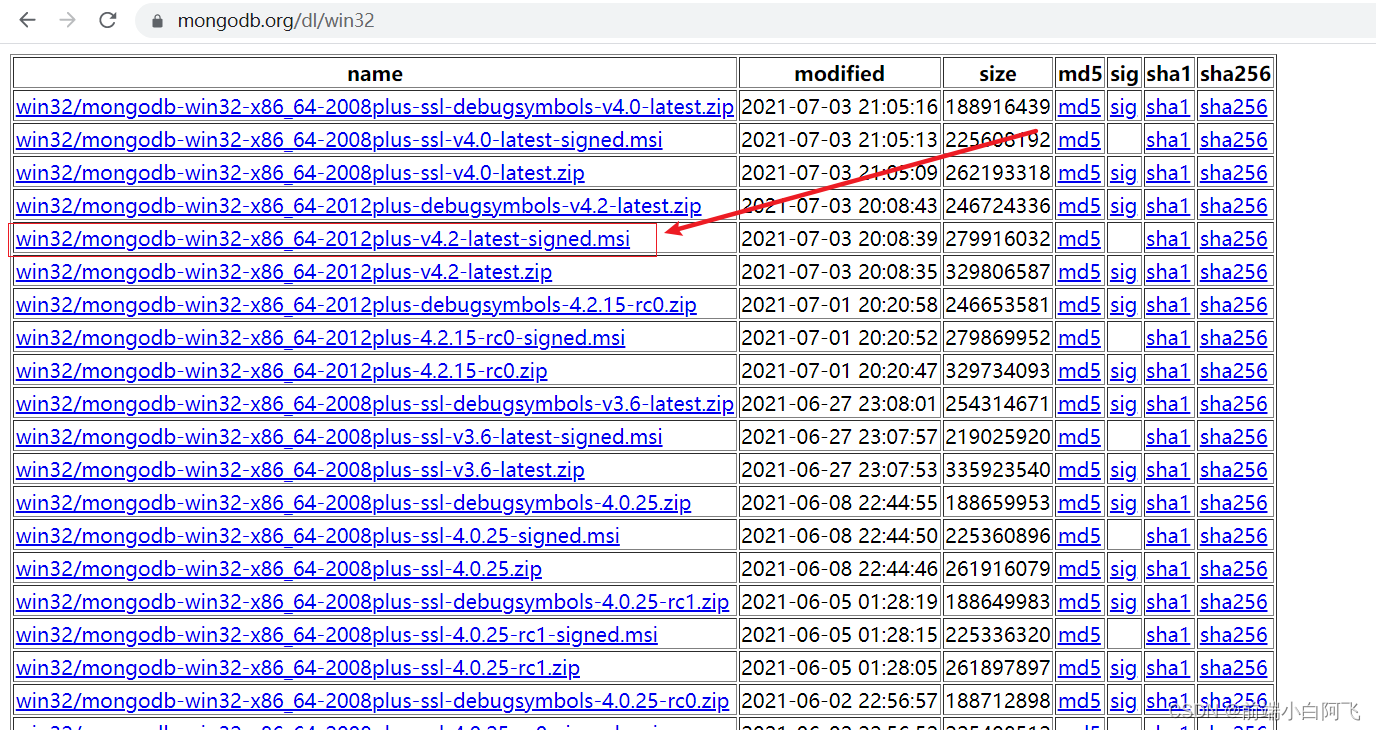Click md5 link for 2012plus-v4.2-latest.zip row
1376x730 pixels.
pyautogui.click(x=1079, y=272)
